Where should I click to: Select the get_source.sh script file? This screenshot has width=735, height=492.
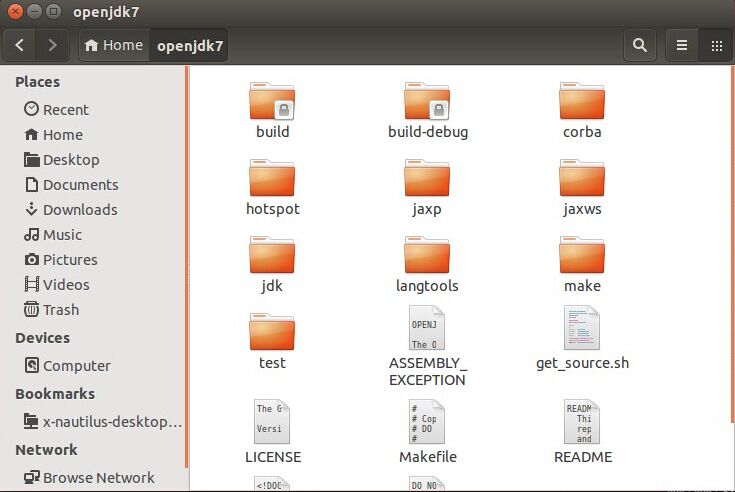pyautogui.click(x=582, y=329)
